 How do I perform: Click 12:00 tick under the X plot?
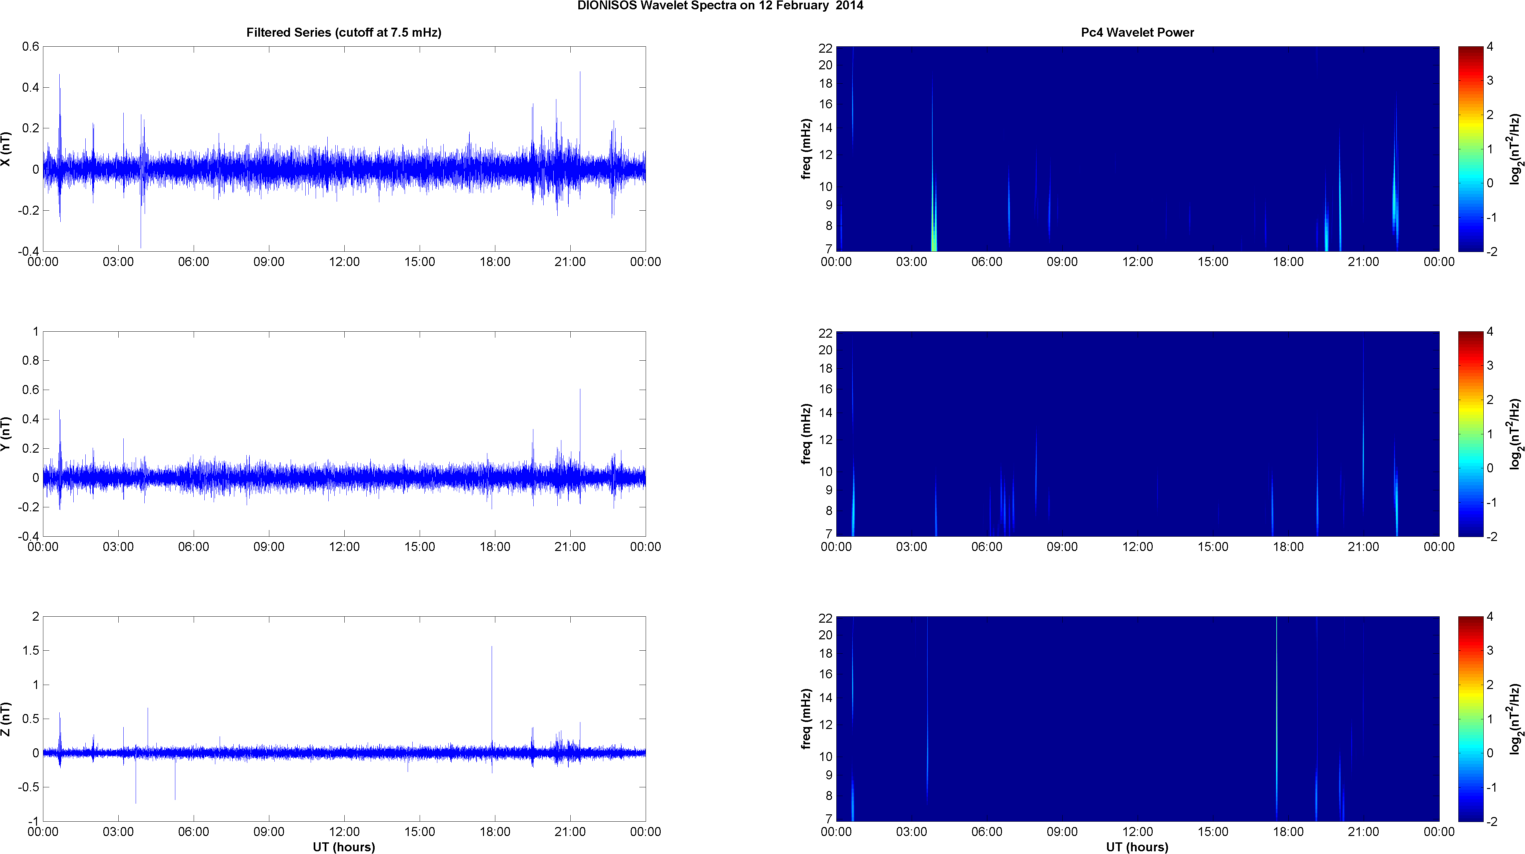344,262
